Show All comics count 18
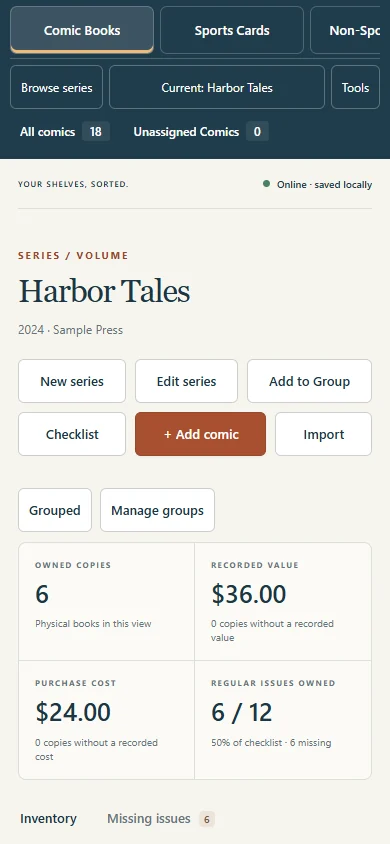 coord(65,131)
